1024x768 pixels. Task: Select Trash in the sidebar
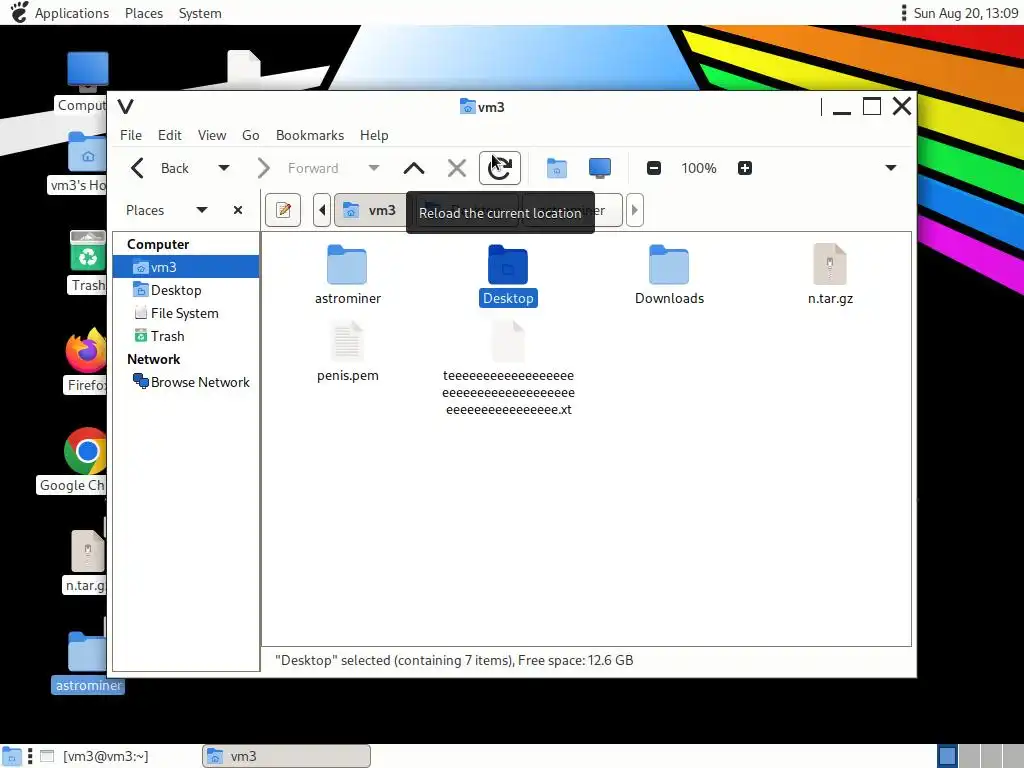coord(186,336)
